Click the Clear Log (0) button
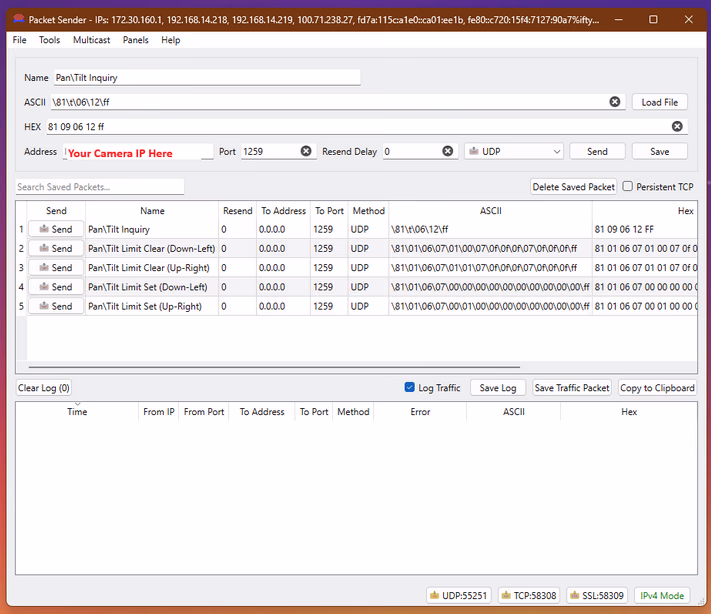The image size is (711, 614). 44,388
